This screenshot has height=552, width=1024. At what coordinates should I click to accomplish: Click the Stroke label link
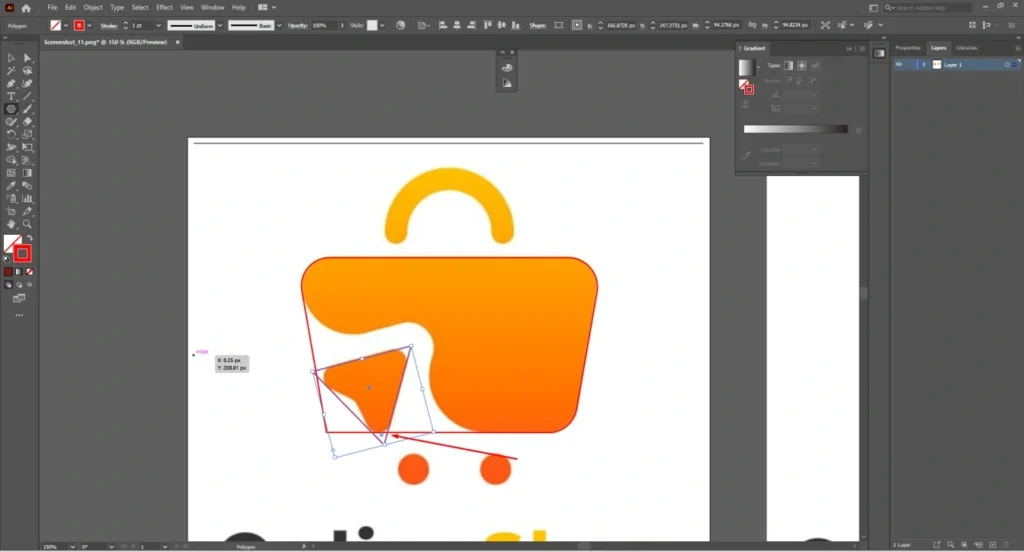pyautogui.click(x=109, y=25)
